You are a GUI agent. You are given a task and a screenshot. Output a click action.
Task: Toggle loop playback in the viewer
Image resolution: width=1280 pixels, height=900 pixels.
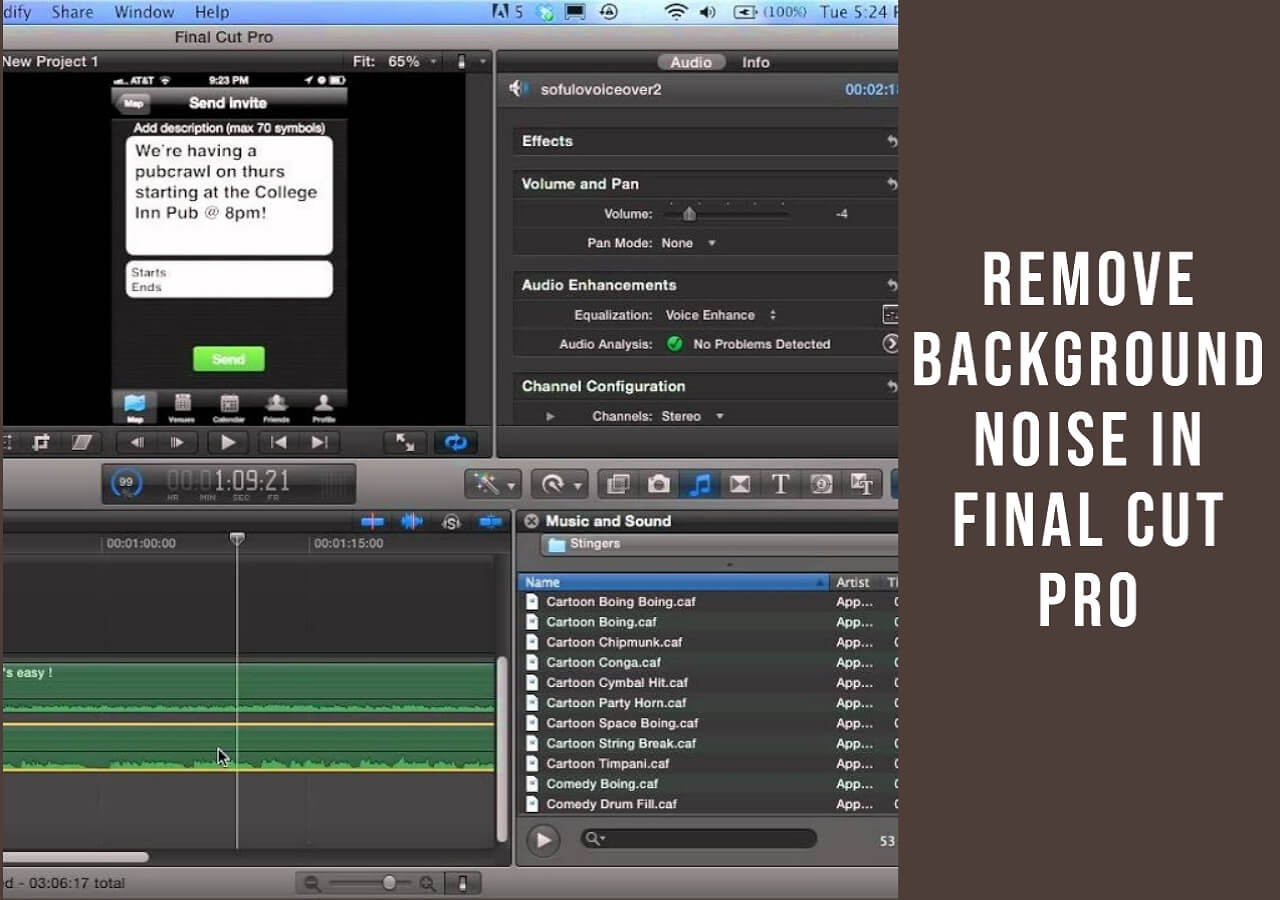pyautogui.click(x=455, y=442)
